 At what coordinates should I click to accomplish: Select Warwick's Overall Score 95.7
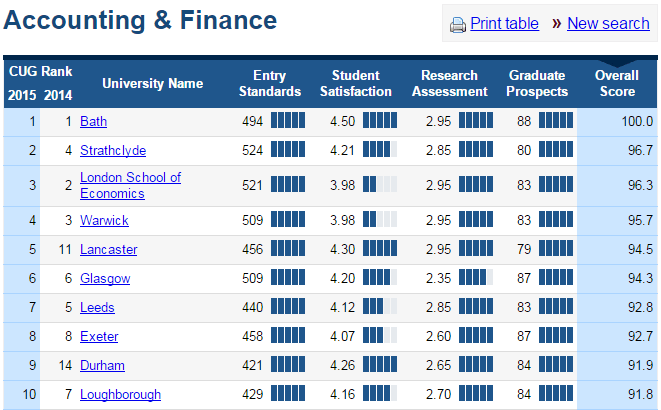(640, 220)
